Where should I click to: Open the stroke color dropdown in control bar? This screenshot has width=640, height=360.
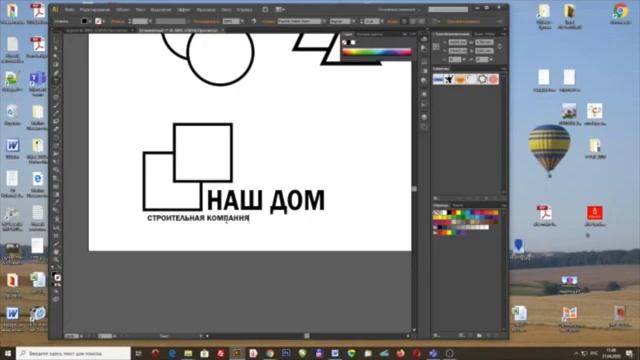tap(104, 21)
